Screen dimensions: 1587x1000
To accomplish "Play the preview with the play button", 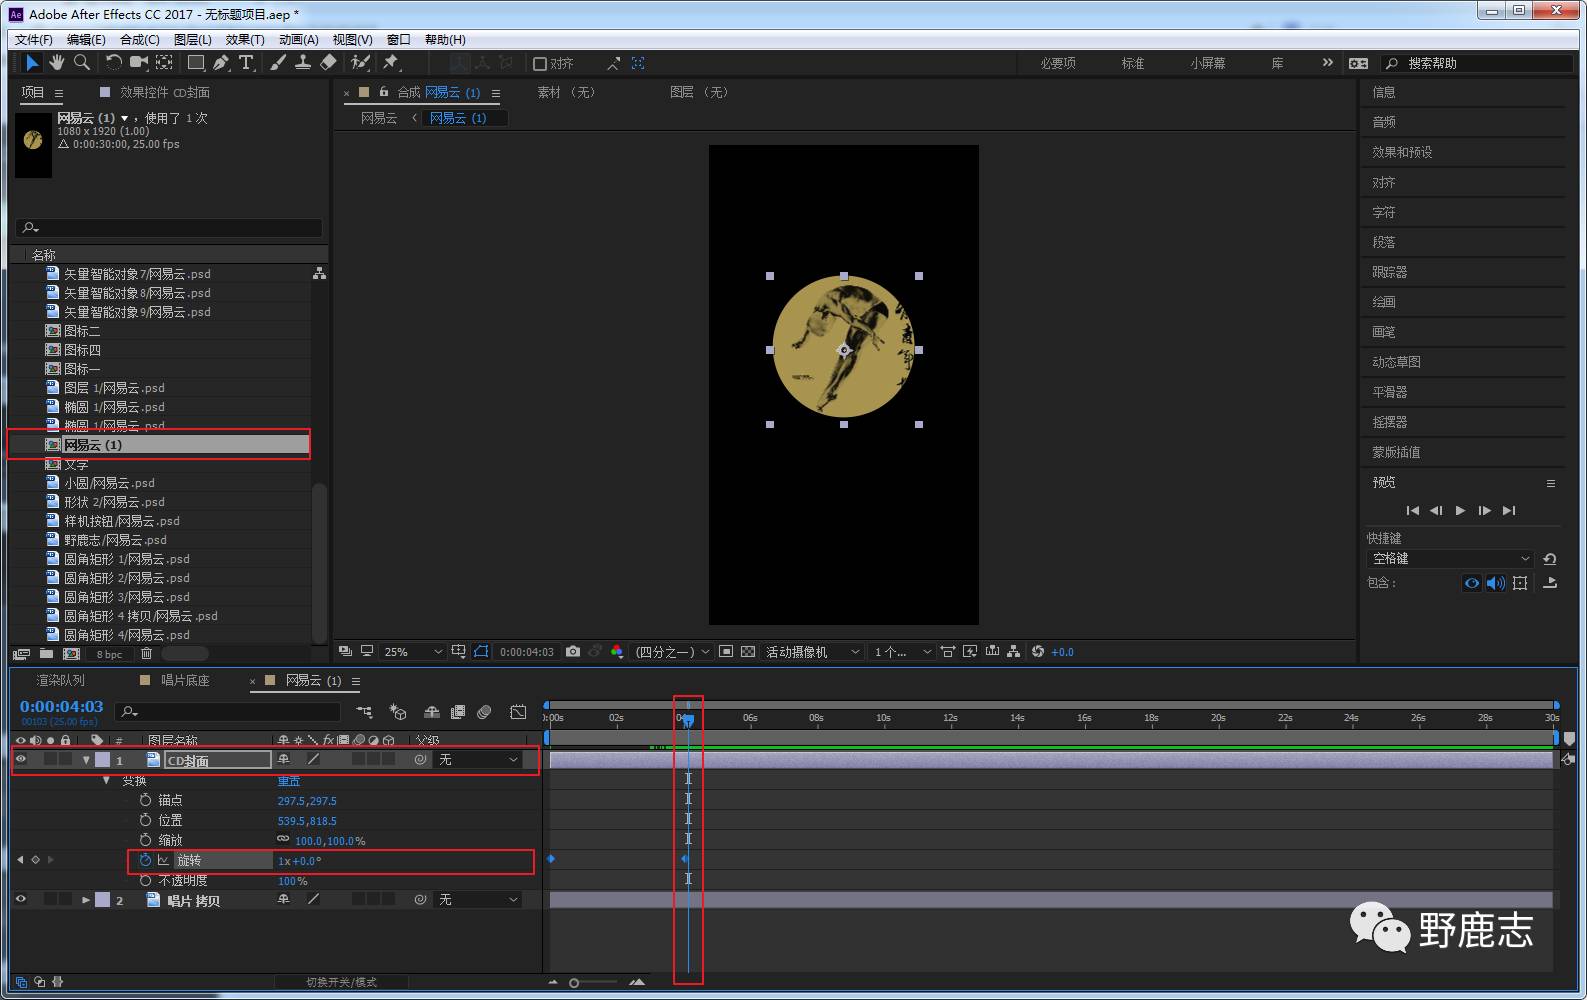I will tap(1460, 510).
